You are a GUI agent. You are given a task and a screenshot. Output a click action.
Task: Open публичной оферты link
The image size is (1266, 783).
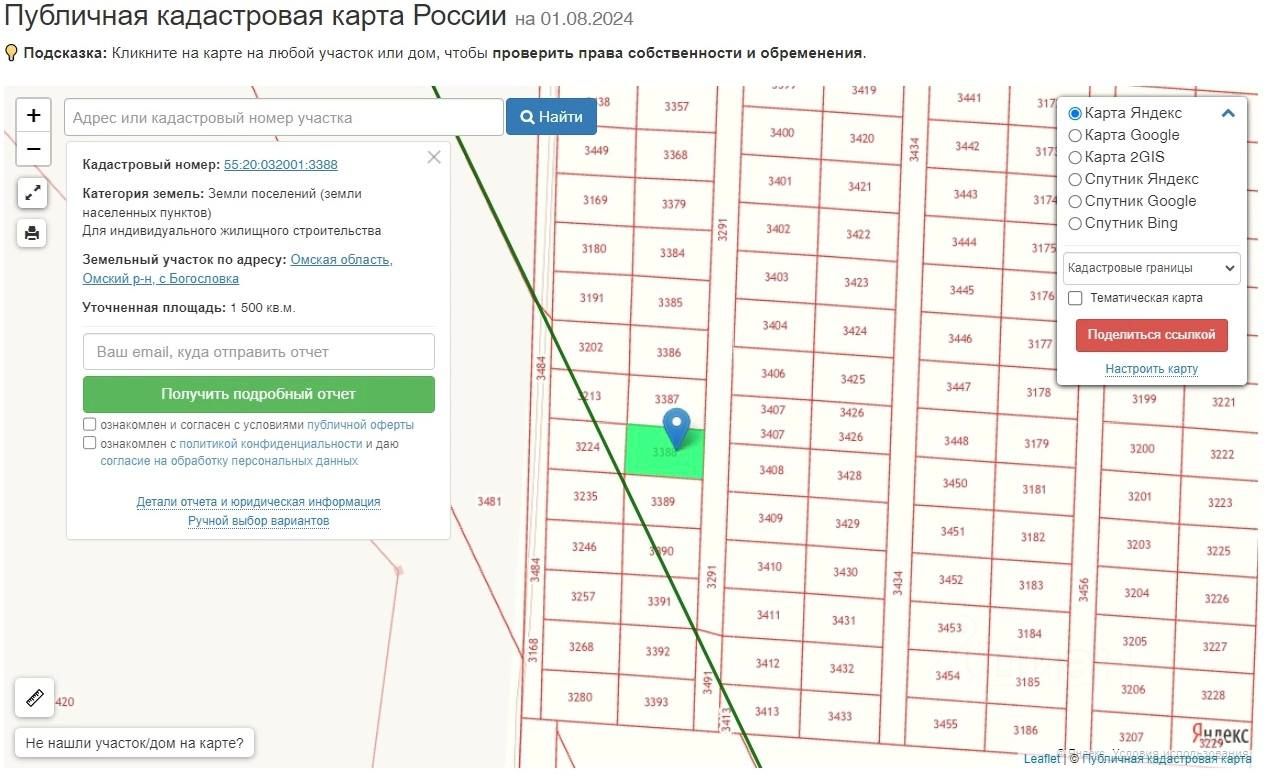[x=360, y=425]
